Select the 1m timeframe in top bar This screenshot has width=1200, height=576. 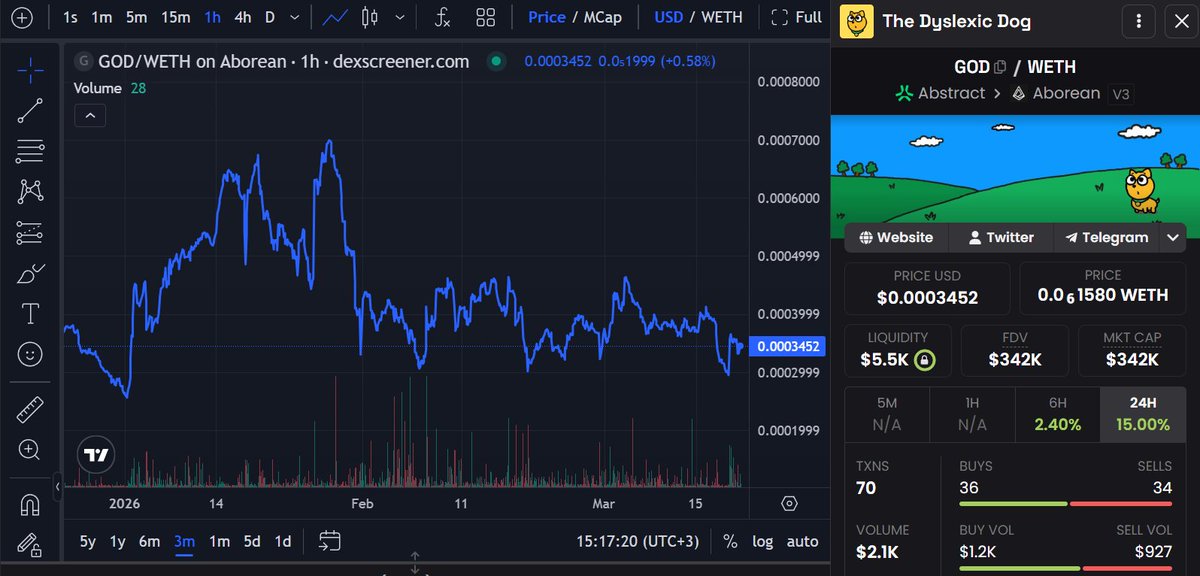point(102,17)
